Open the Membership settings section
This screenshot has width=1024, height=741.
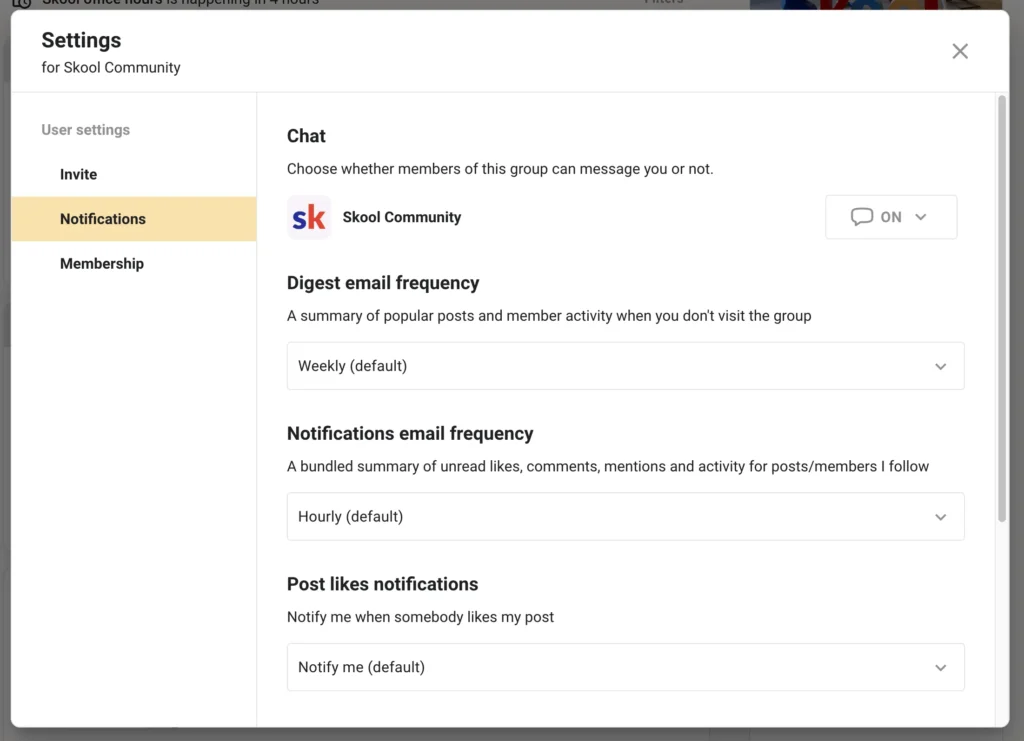[x=134, y=264]
